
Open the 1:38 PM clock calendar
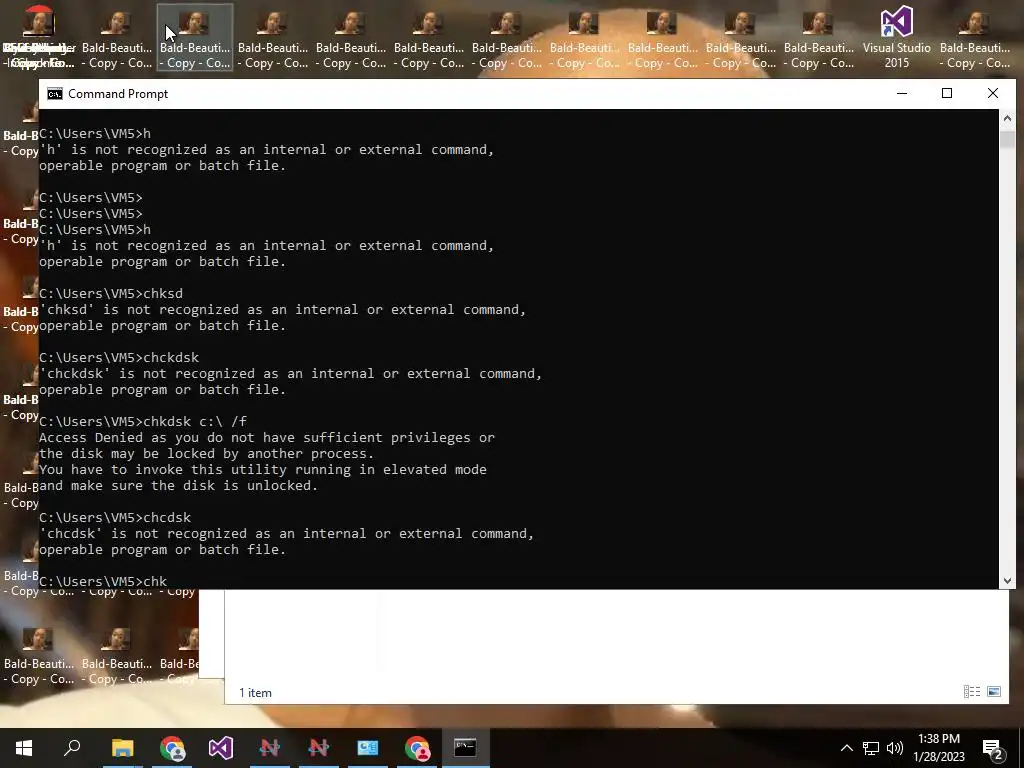(938, 748)
